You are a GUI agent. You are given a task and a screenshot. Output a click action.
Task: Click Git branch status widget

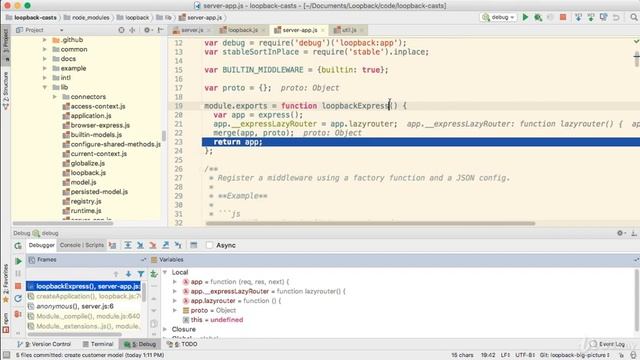tap(575, 355)
